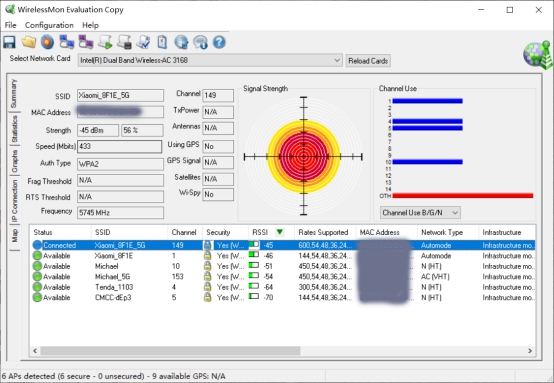Open the Help menu
Screen dimensions: 554x383
[90, 25]
